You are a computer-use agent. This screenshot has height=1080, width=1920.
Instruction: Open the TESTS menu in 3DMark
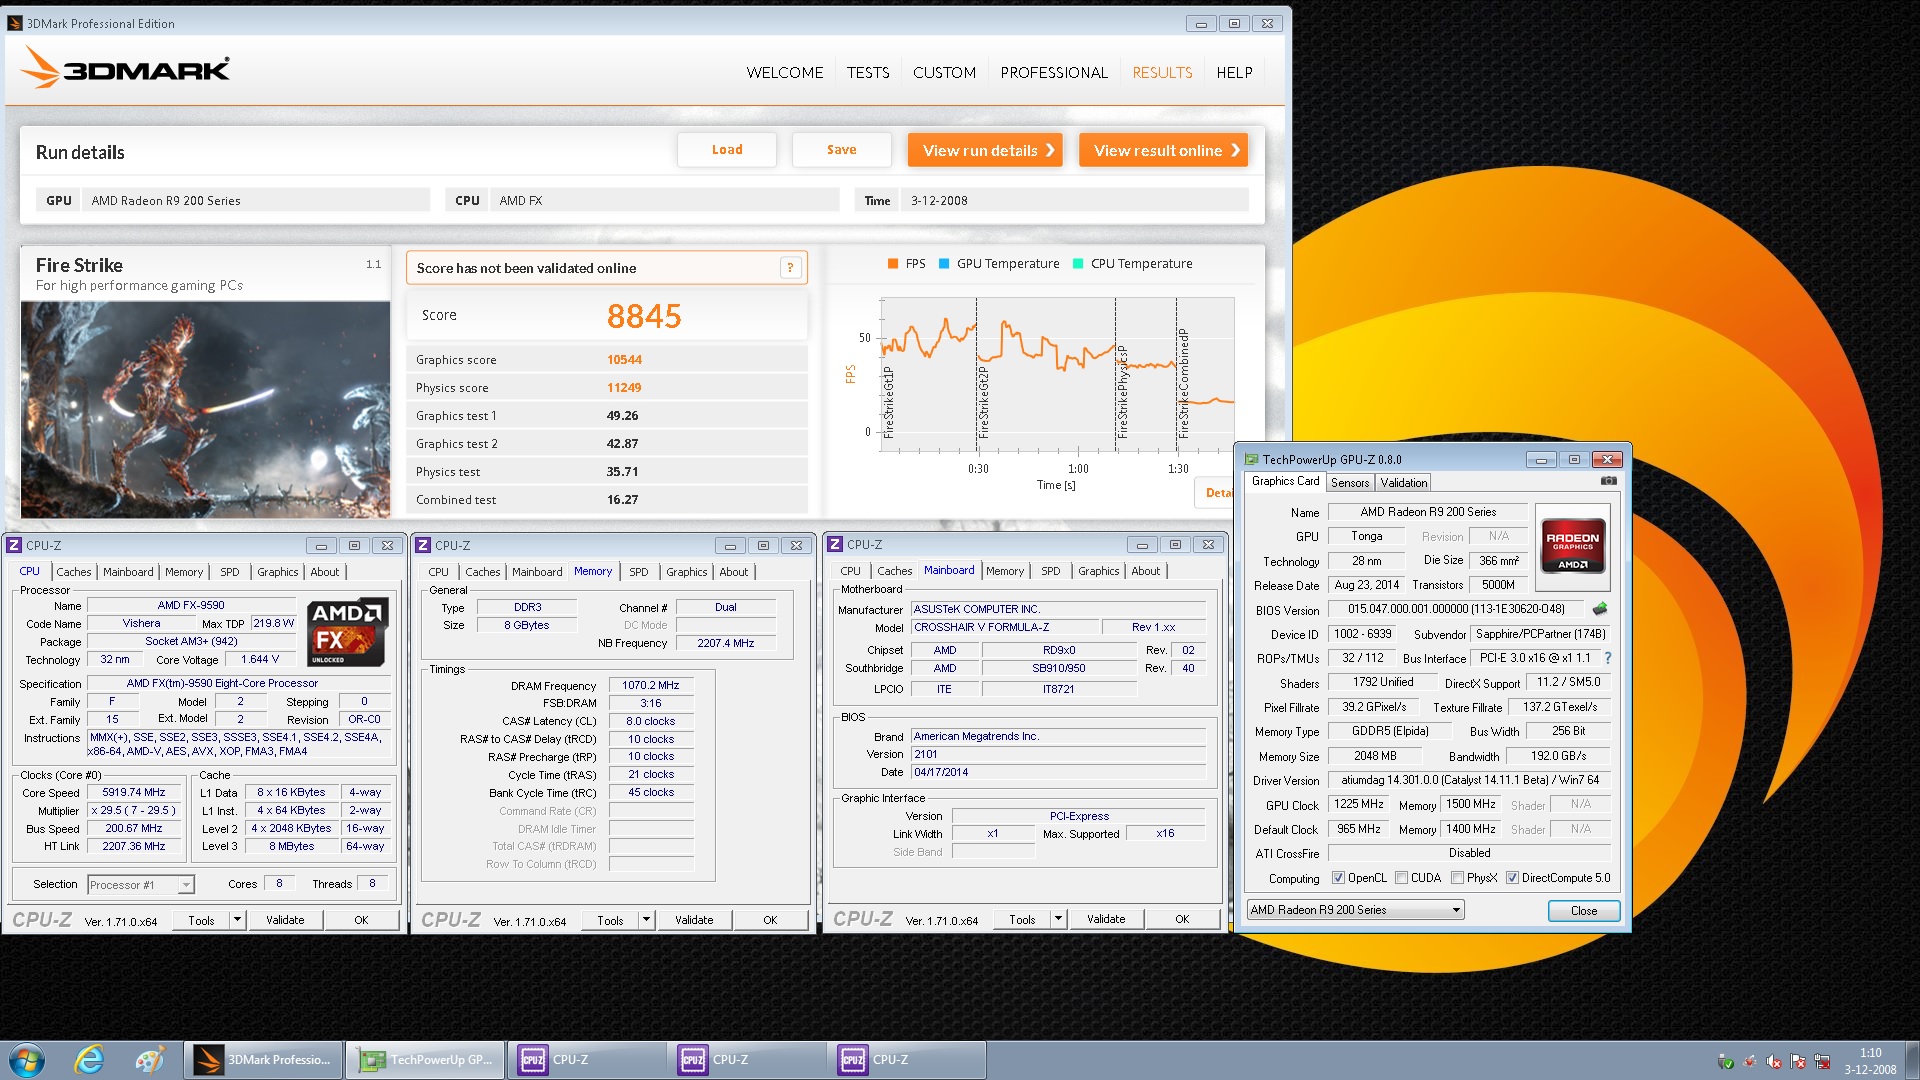(868, 72)
